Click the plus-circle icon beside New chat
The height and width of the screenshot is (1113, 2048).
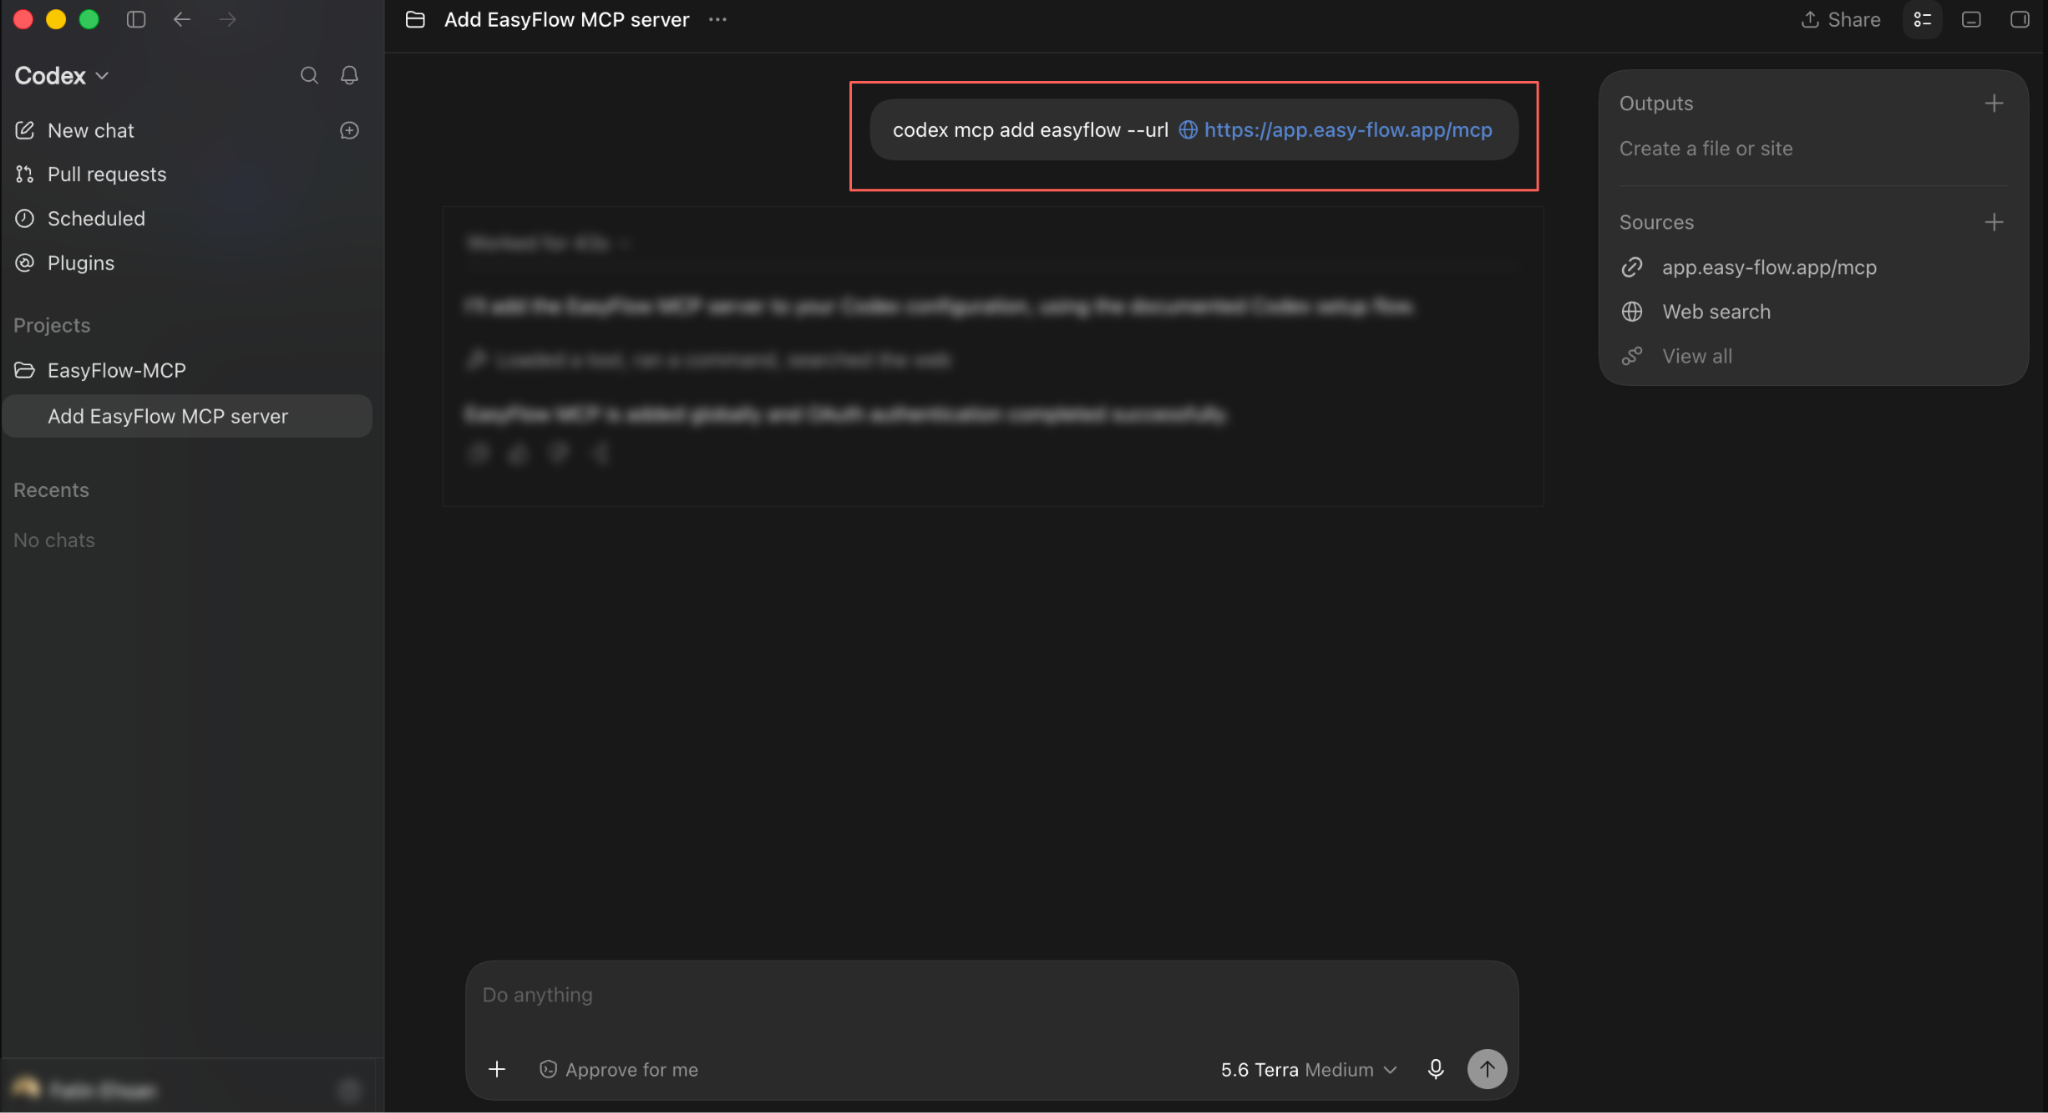click(349, 130)
